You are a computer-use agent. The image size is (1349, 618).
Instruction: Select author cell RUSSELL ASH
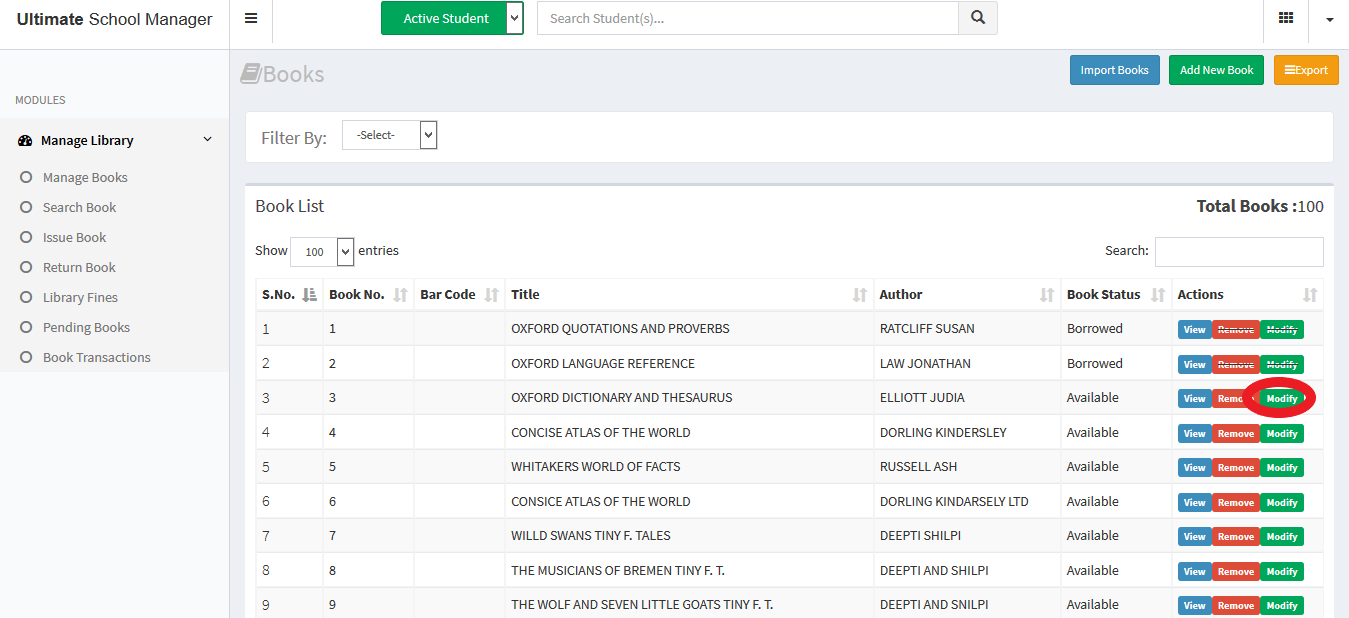click(918, 466)
